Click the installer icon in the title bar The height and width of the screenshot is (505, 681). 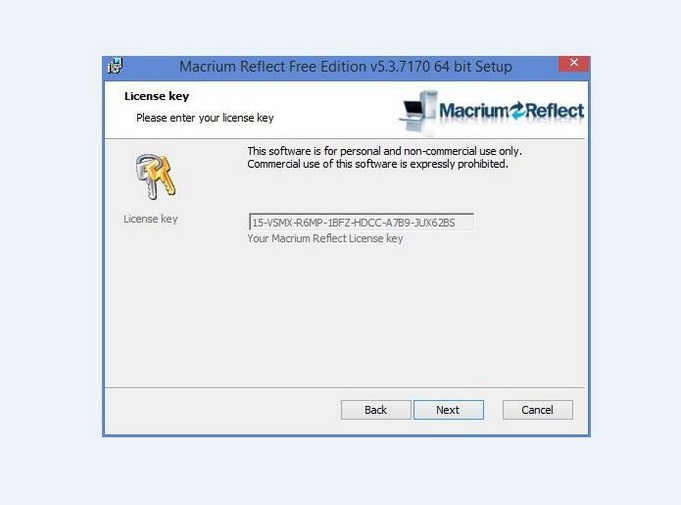[x=115, y=66]
